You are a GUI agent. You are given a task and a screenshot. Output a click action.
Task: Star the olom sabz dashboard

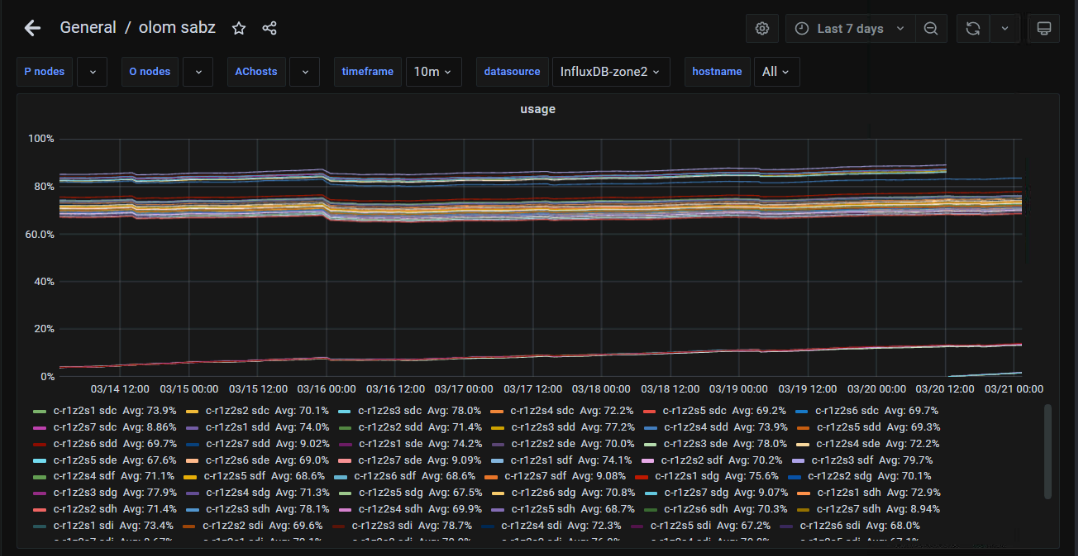[x=239, y=28]
